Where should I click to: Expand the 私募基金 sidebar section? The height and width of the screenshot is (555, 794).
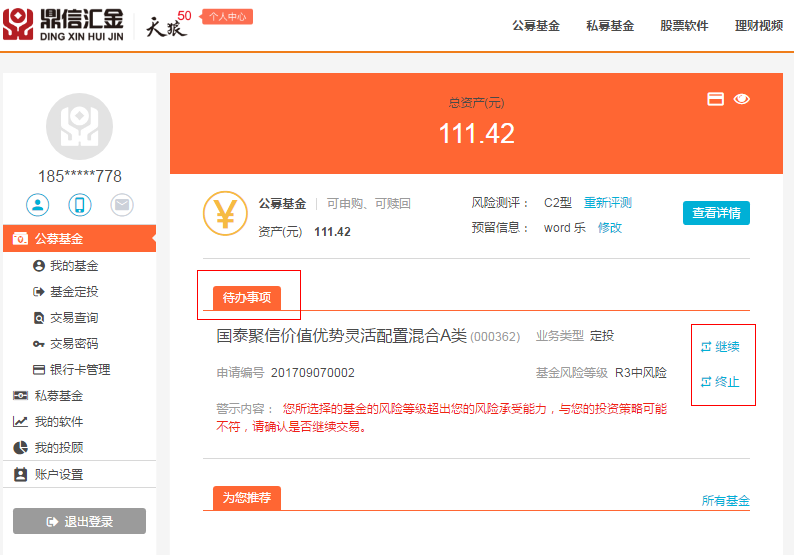58,396
